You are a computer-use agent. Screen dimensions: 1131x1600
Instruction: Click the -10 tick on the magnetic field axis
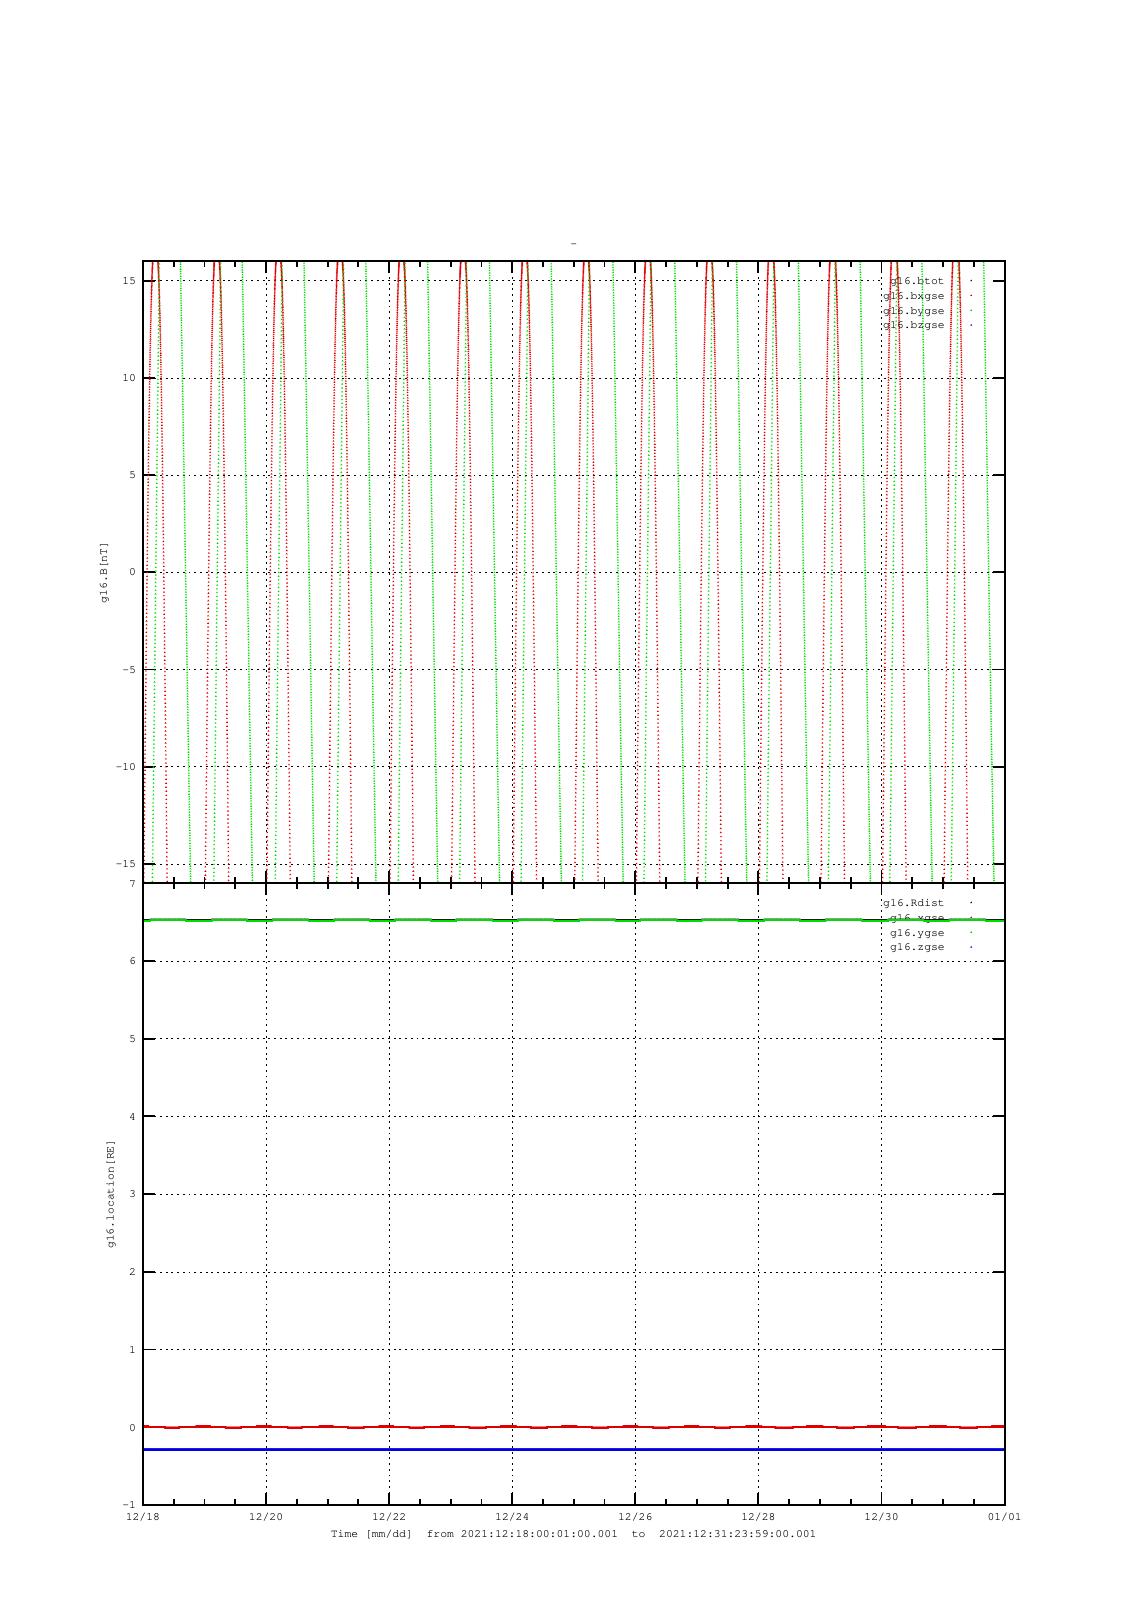click(125, 767)
